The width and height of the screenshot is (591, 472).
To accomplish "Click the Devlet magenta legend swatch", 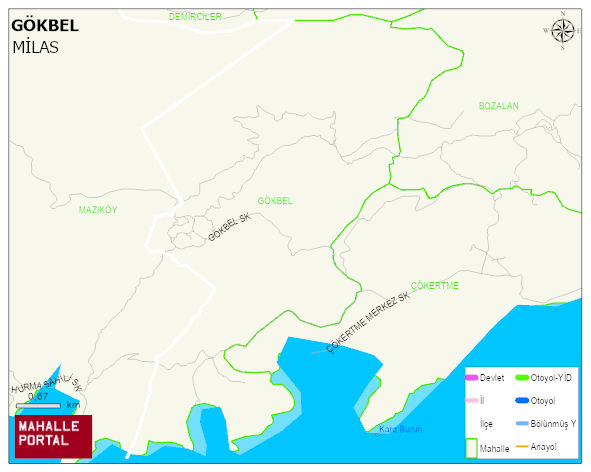I will tap(471, 377).
